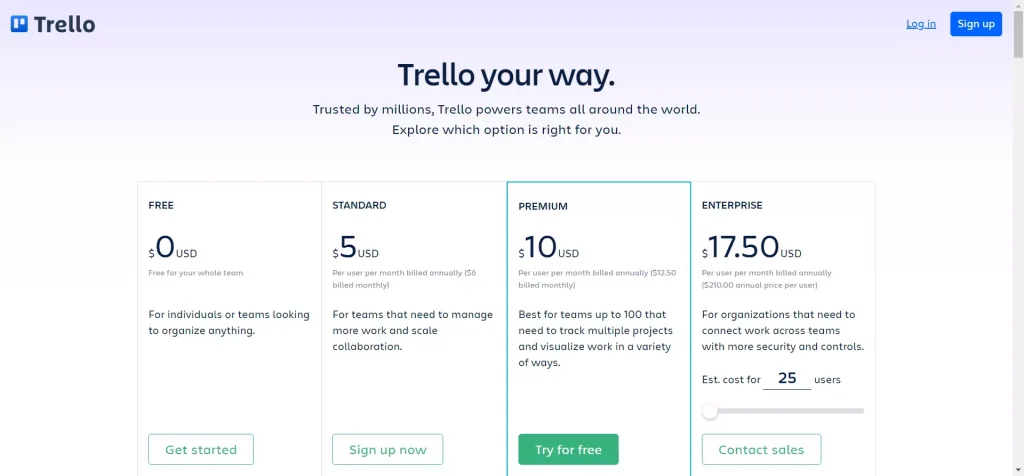Click the 'Est. cost for' label

pos(731,380)
